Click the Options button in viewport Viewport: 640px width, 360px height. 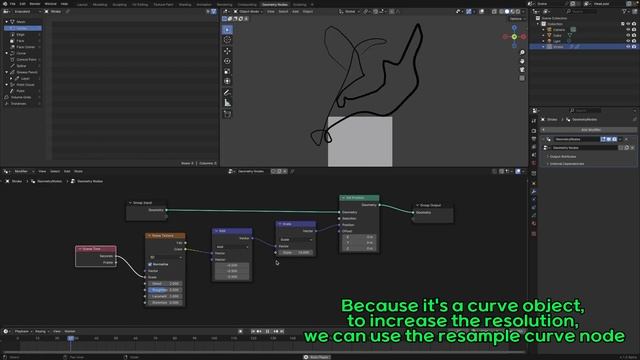pyautogui.click(x=516, y=19)
